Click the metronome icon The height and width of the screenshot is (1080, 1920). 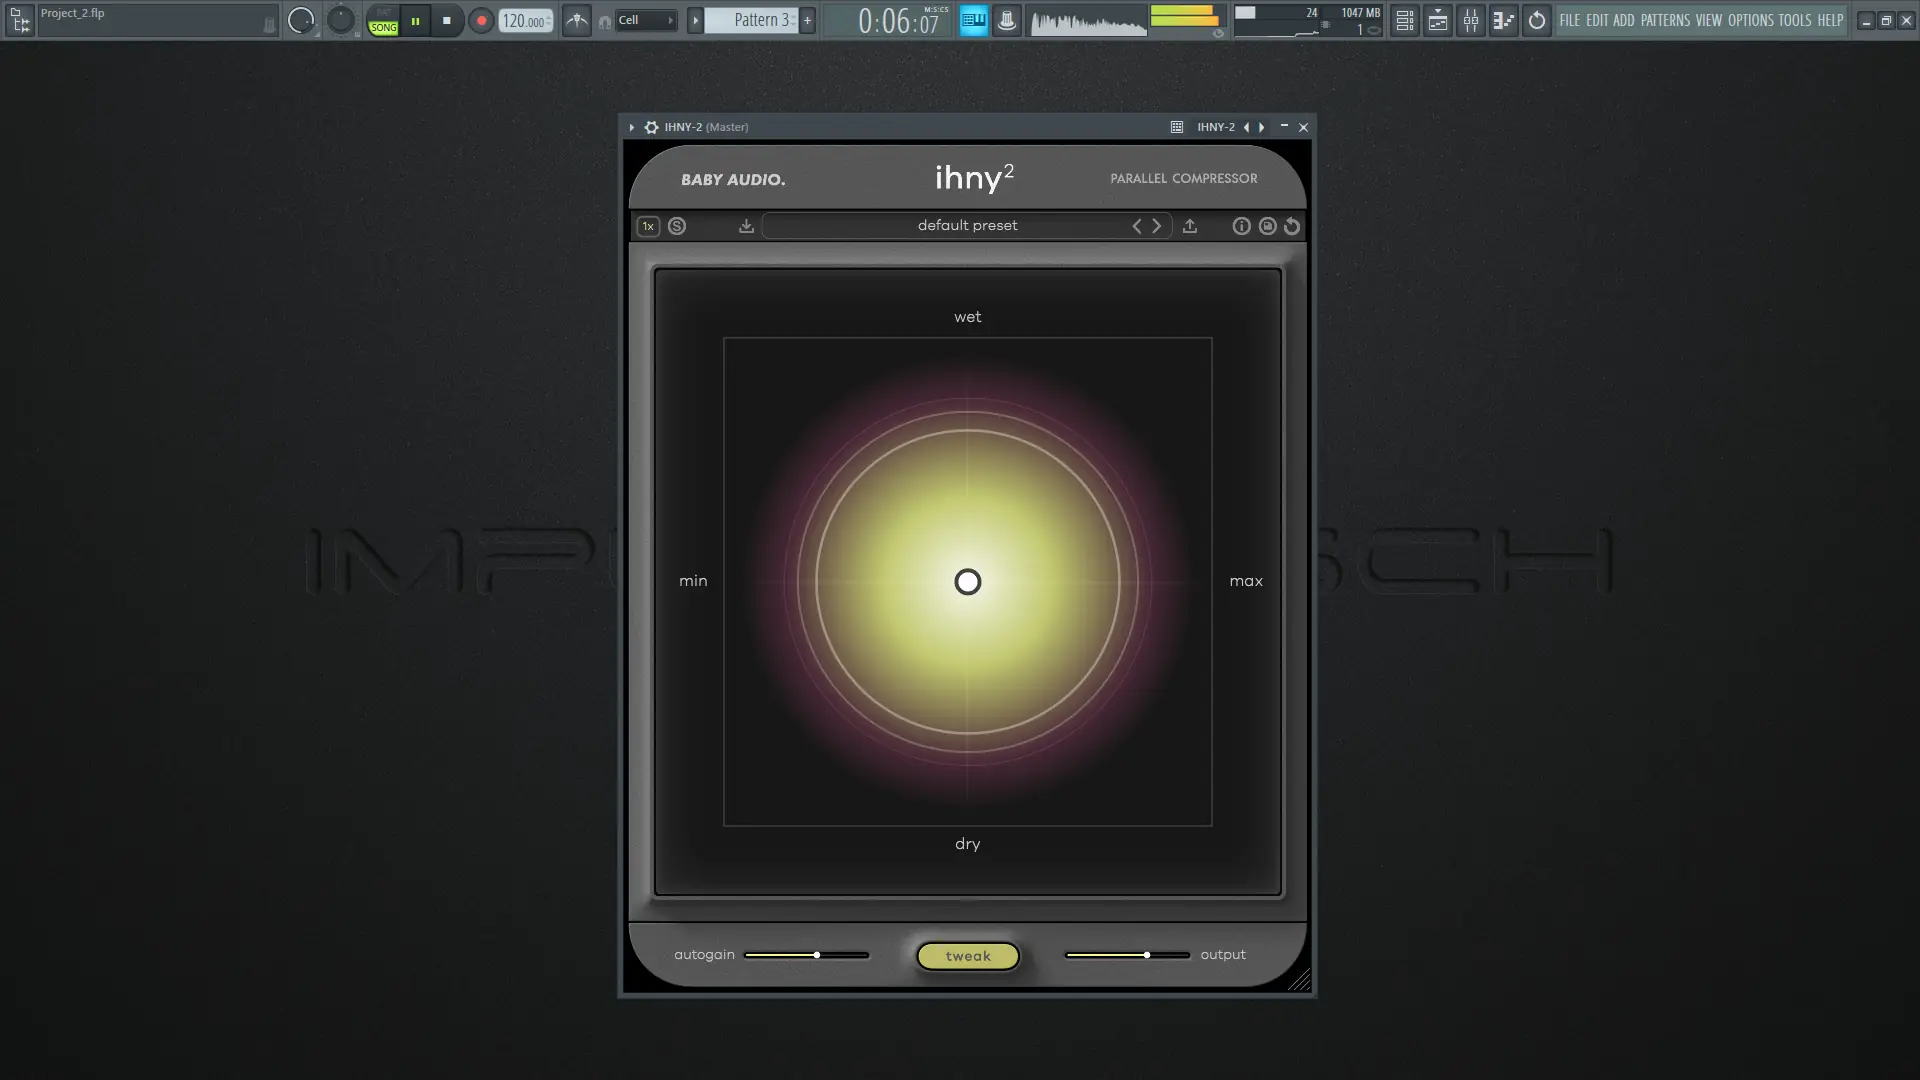(577, 20)
